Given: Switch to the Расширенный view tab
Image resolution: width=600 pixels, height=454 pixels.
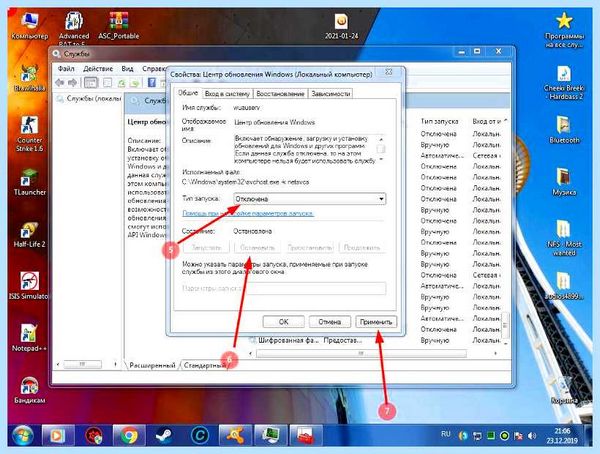Looking at the screenshot, I should pos(152,365).
